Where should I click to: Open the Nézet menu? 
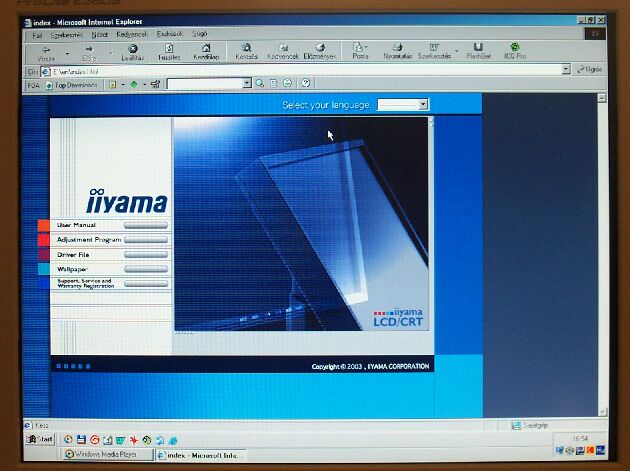coord(99,35)
